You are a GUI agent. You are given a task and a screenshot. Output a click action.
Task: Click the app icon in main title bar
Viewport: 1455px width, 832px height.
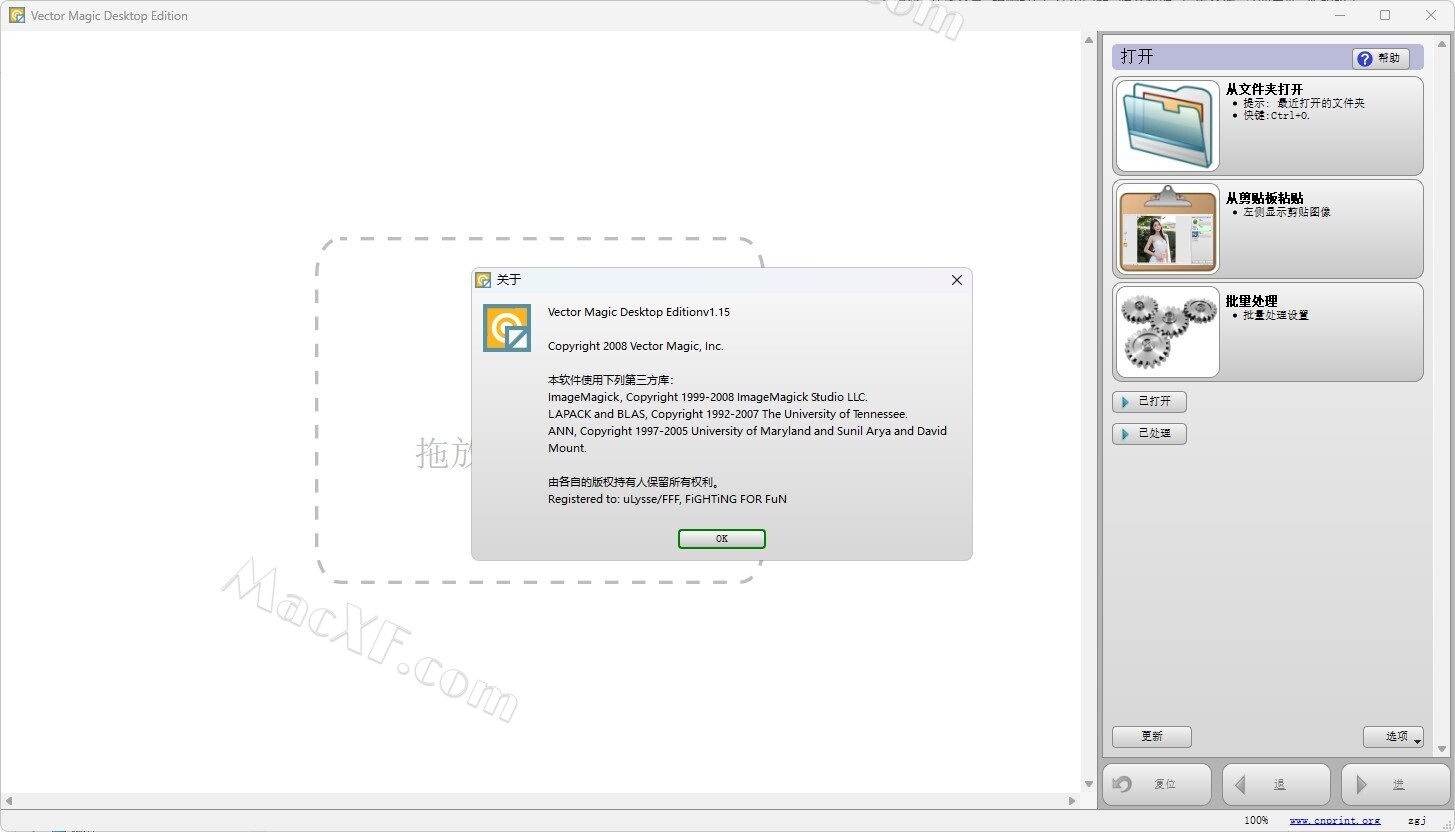point(17,15)
